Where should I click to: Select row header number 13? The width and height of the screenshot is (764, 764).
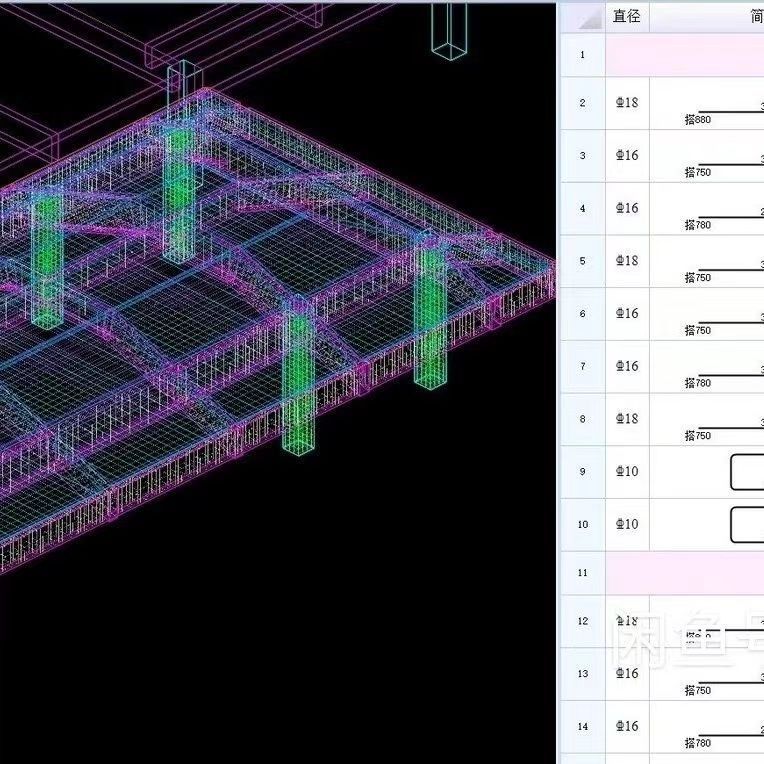[583, 674]
